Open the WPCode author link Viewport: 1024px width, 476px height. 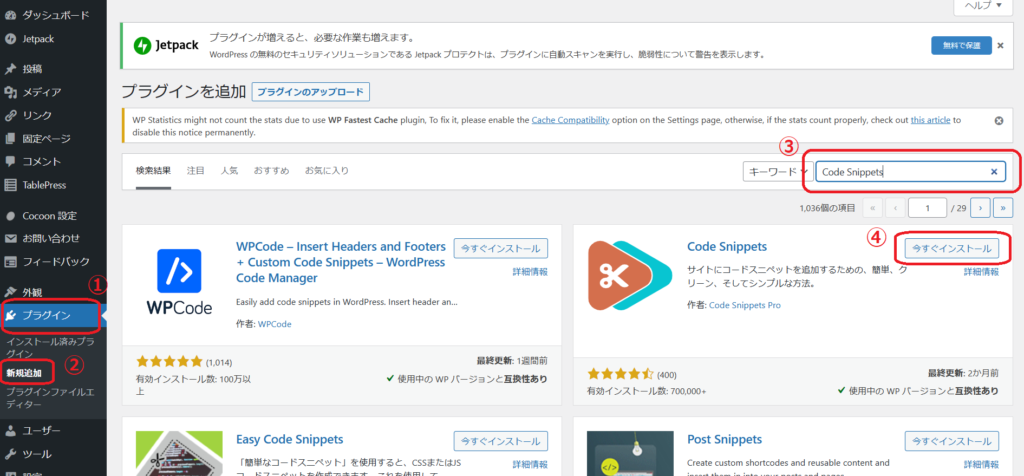tap(275, 324)
